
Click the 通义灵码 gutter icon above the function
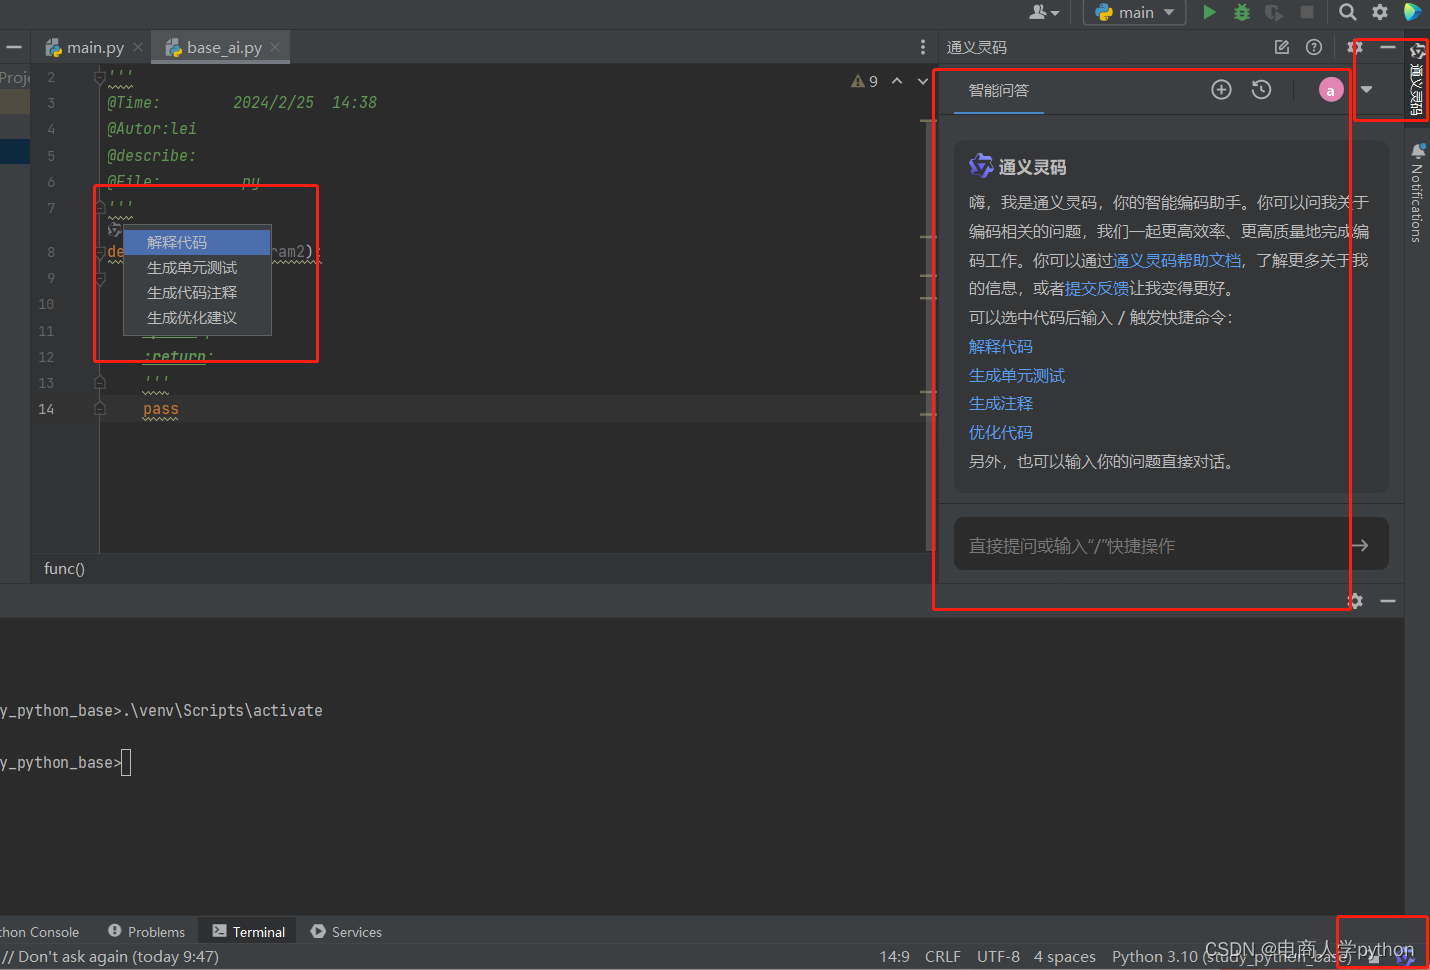point(114,230)
